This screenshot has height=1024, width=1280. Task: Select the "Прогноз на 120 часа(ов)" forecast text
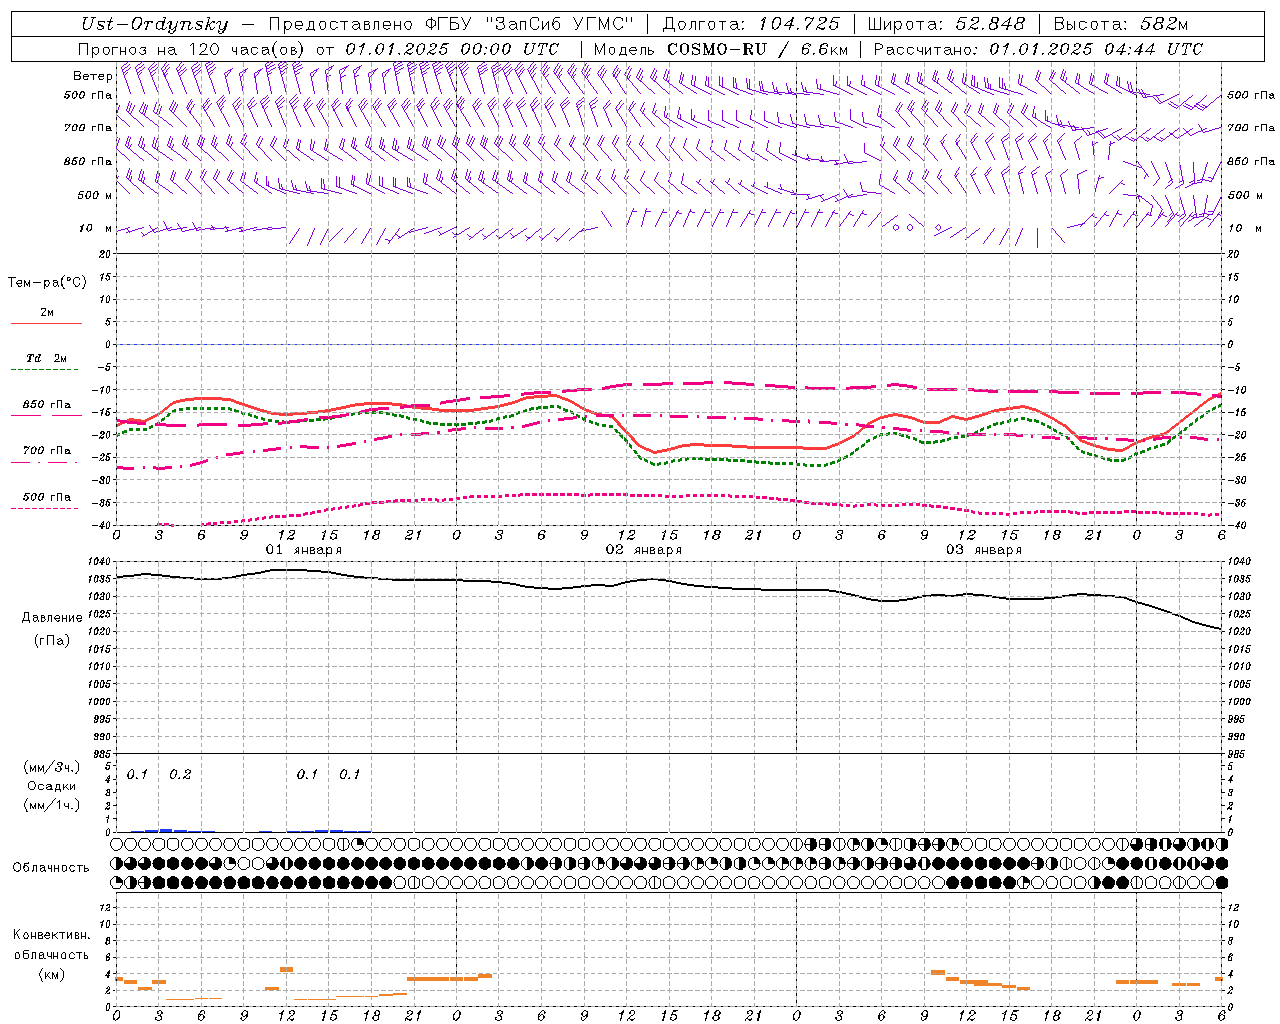click(x=192, y=48)
